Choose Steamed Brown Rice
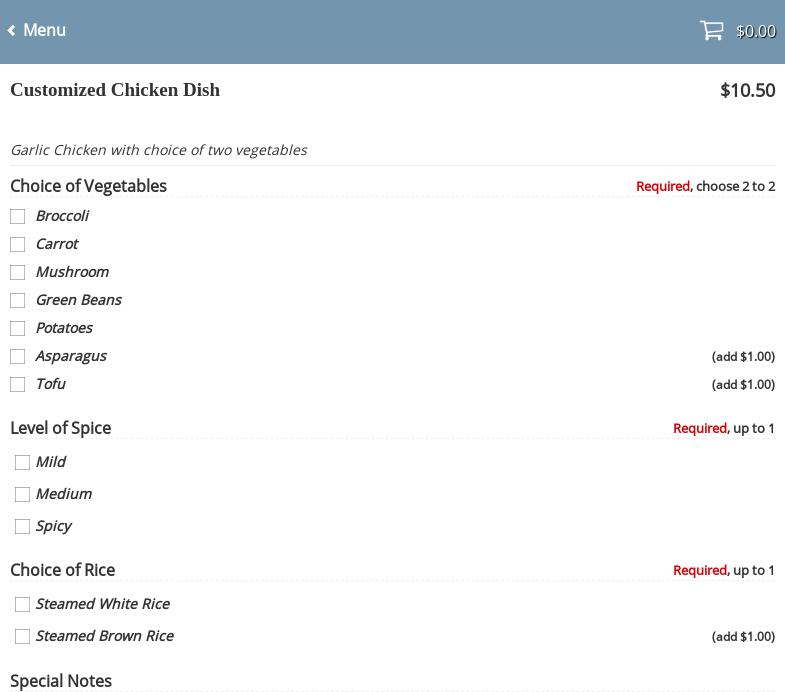 point(23,636)
